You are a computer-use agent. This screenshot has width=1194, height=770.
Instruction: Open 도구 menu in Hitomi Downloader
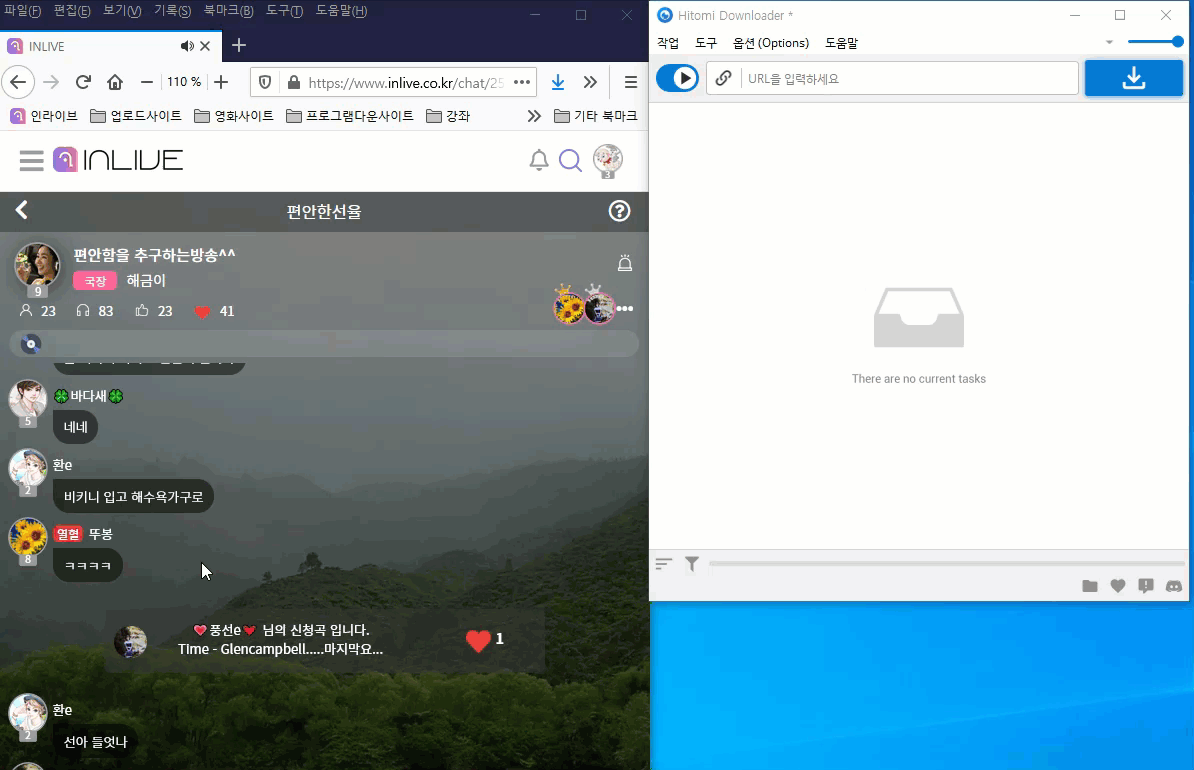(x=706, y=43)
